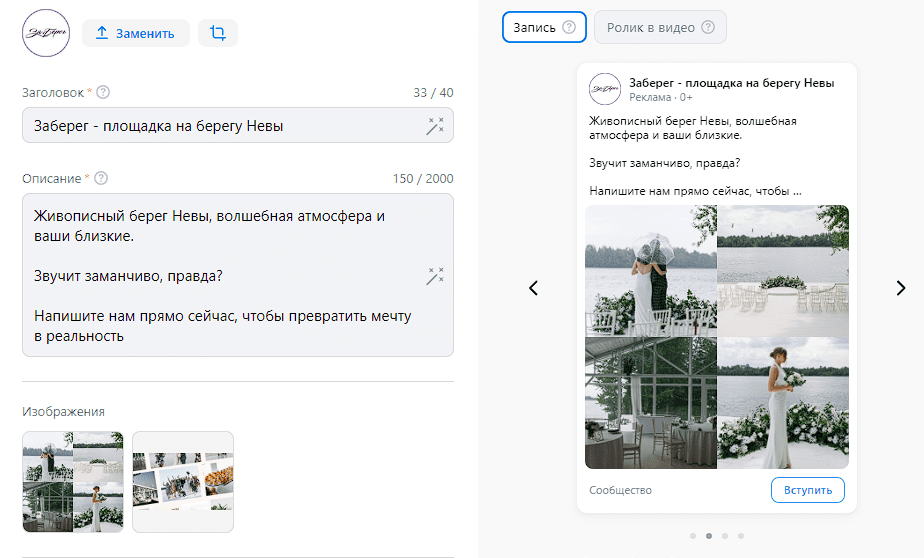Select the second carousel pagination dot
The height and width of the screenshot is (558, 924).
(x=709, y=536)
